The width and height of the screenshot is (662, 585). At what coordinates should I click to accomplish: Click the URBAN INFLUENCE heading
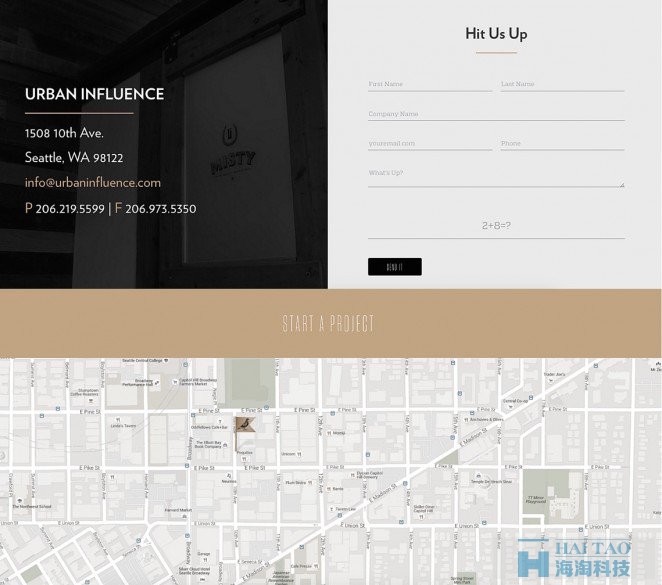pos(95,94)
